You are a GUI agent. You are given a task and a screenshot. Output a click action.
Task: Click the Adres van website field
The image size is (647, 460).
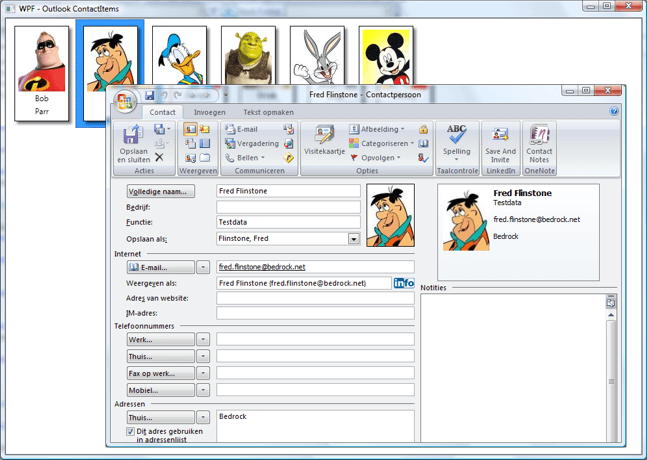[315, 298]
